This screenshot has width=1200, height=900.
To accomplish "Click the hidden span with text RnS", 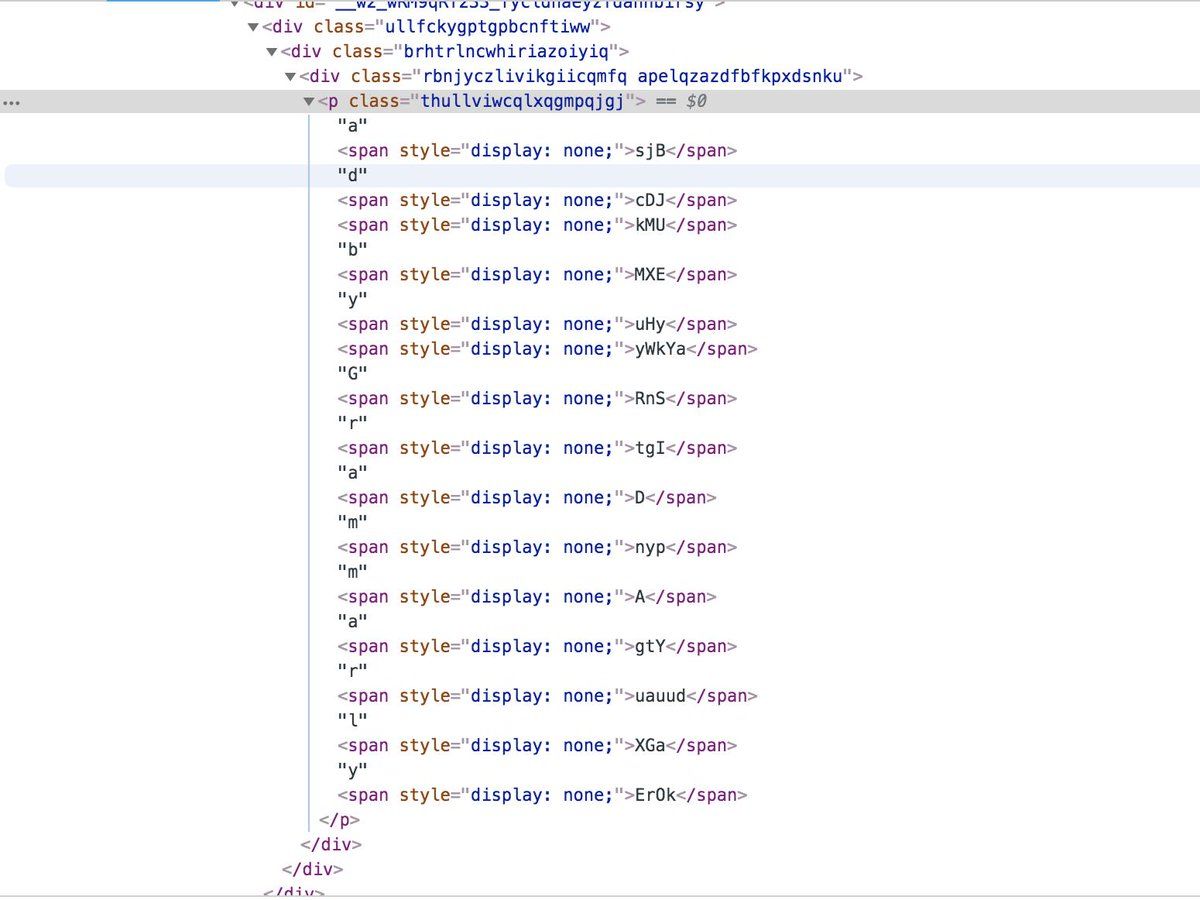I will coord(537,399).
